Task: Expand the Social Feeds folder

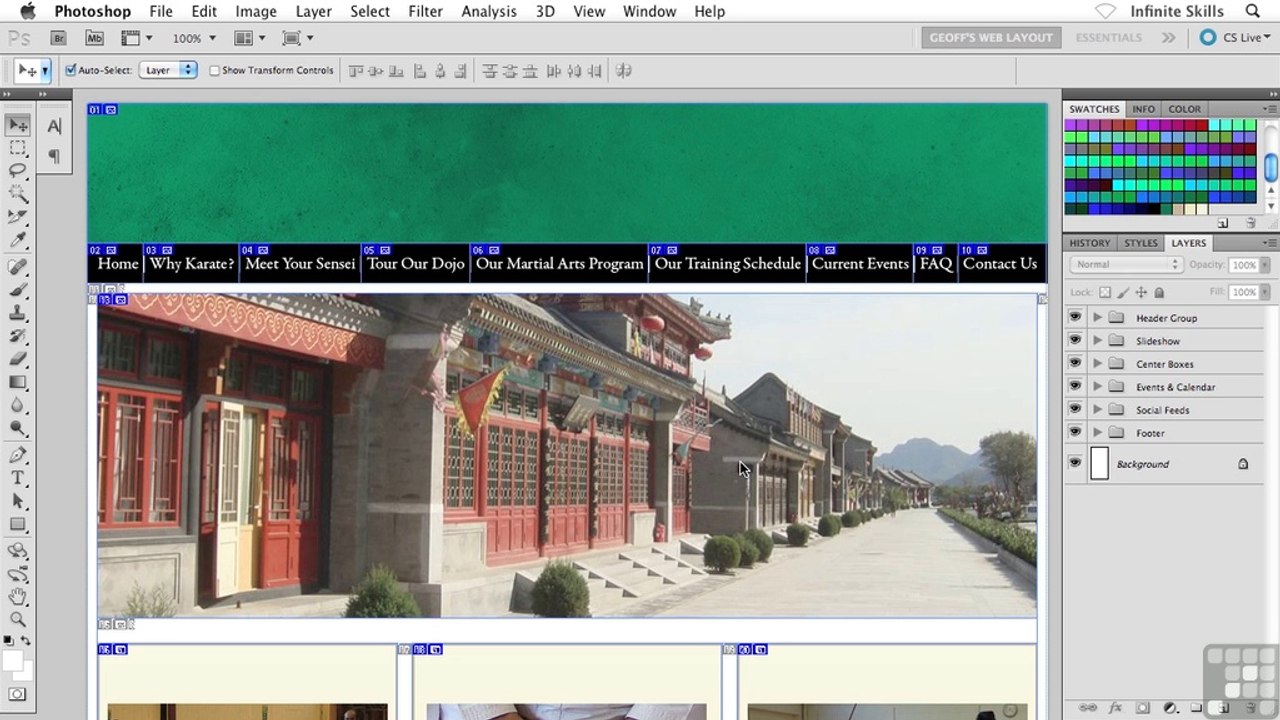Action: click(1098, 410)
